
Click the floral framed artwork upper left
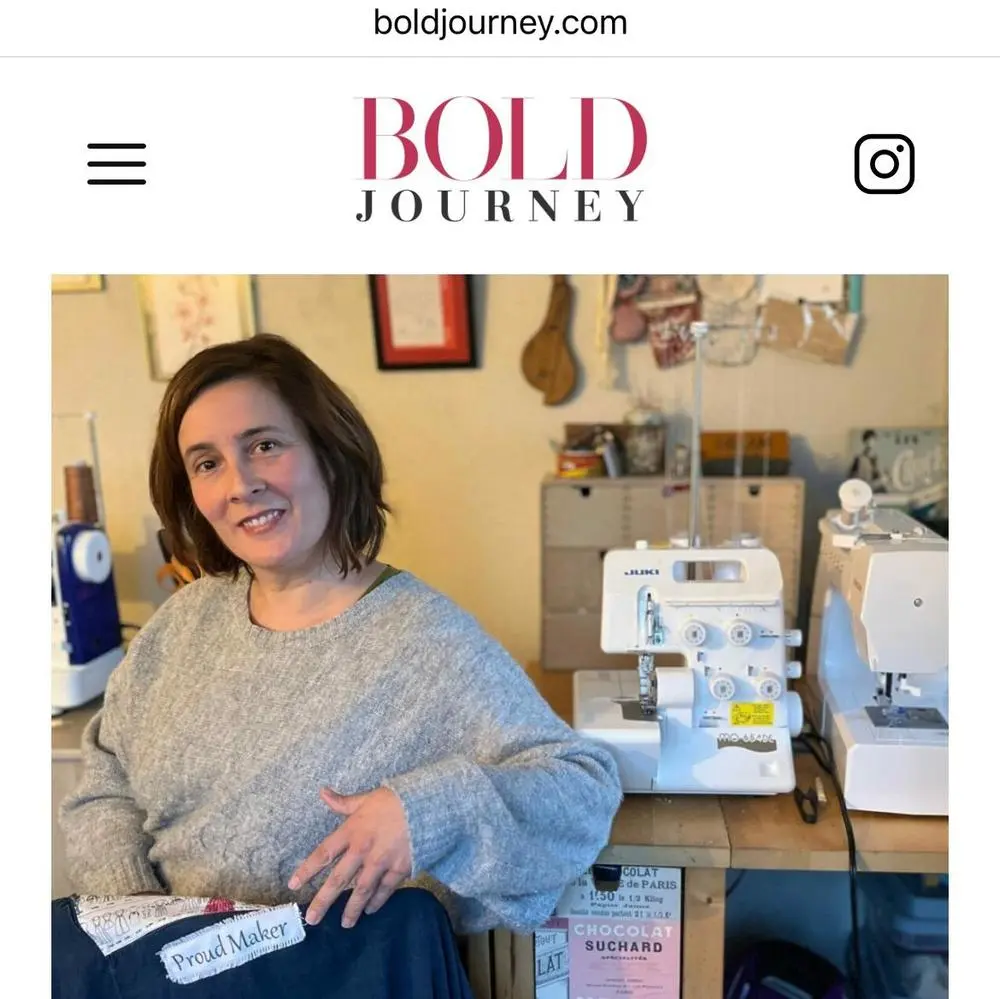195,322
